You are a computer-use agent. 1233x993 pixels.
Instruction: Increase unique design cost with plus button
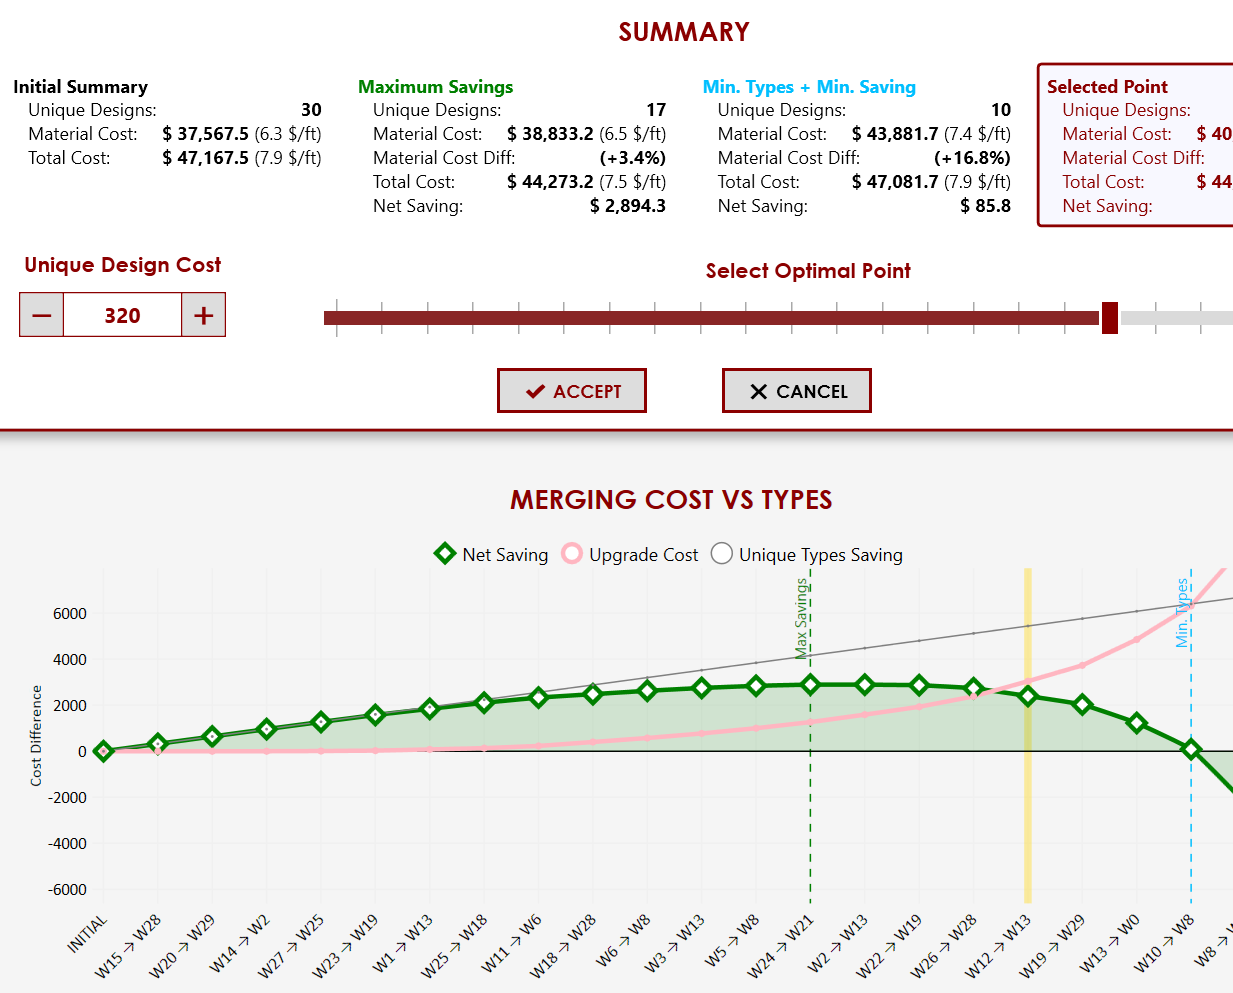(203, 315)
